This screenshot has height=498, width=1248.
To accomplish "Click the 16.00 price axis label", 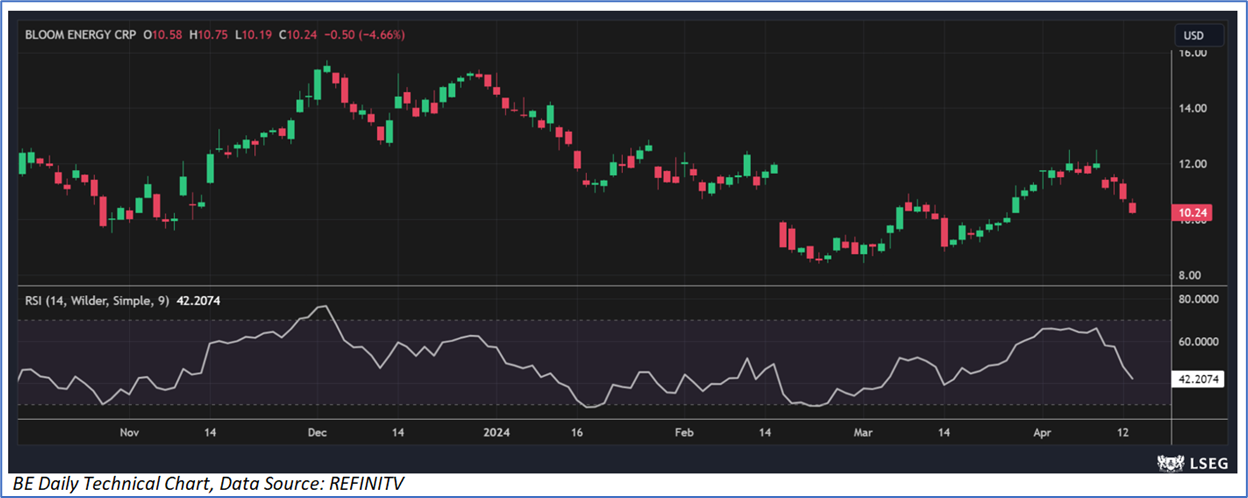I will 1194,53.
